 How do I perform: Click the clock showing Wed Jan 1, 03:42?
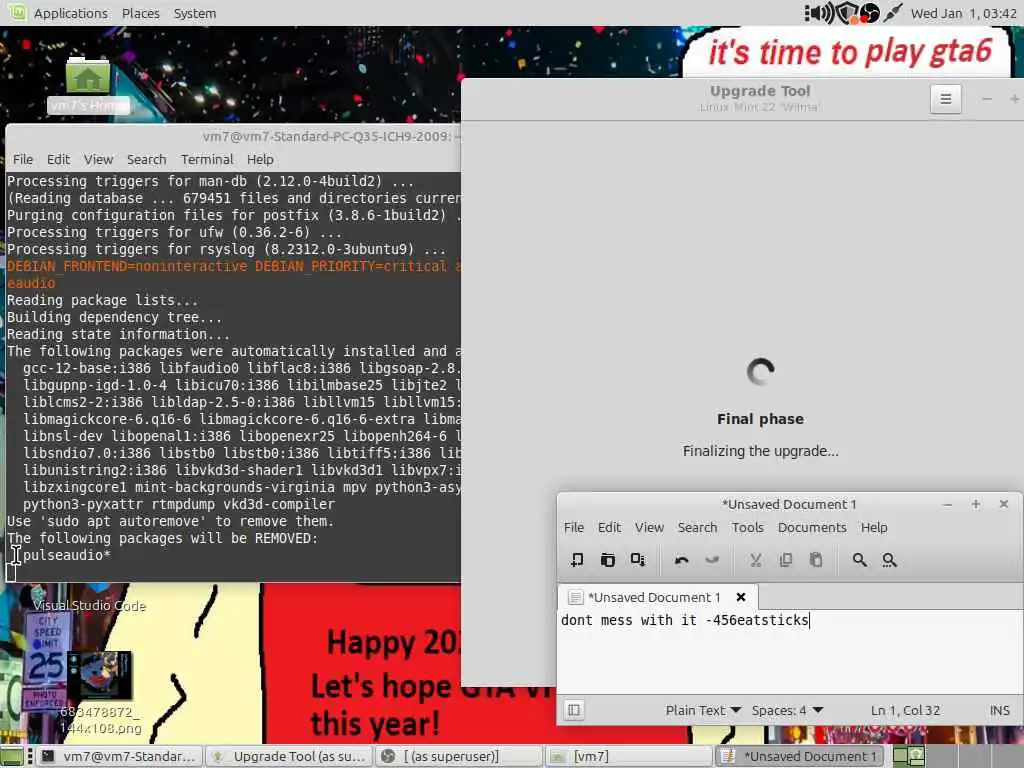(x=963, y=13)
